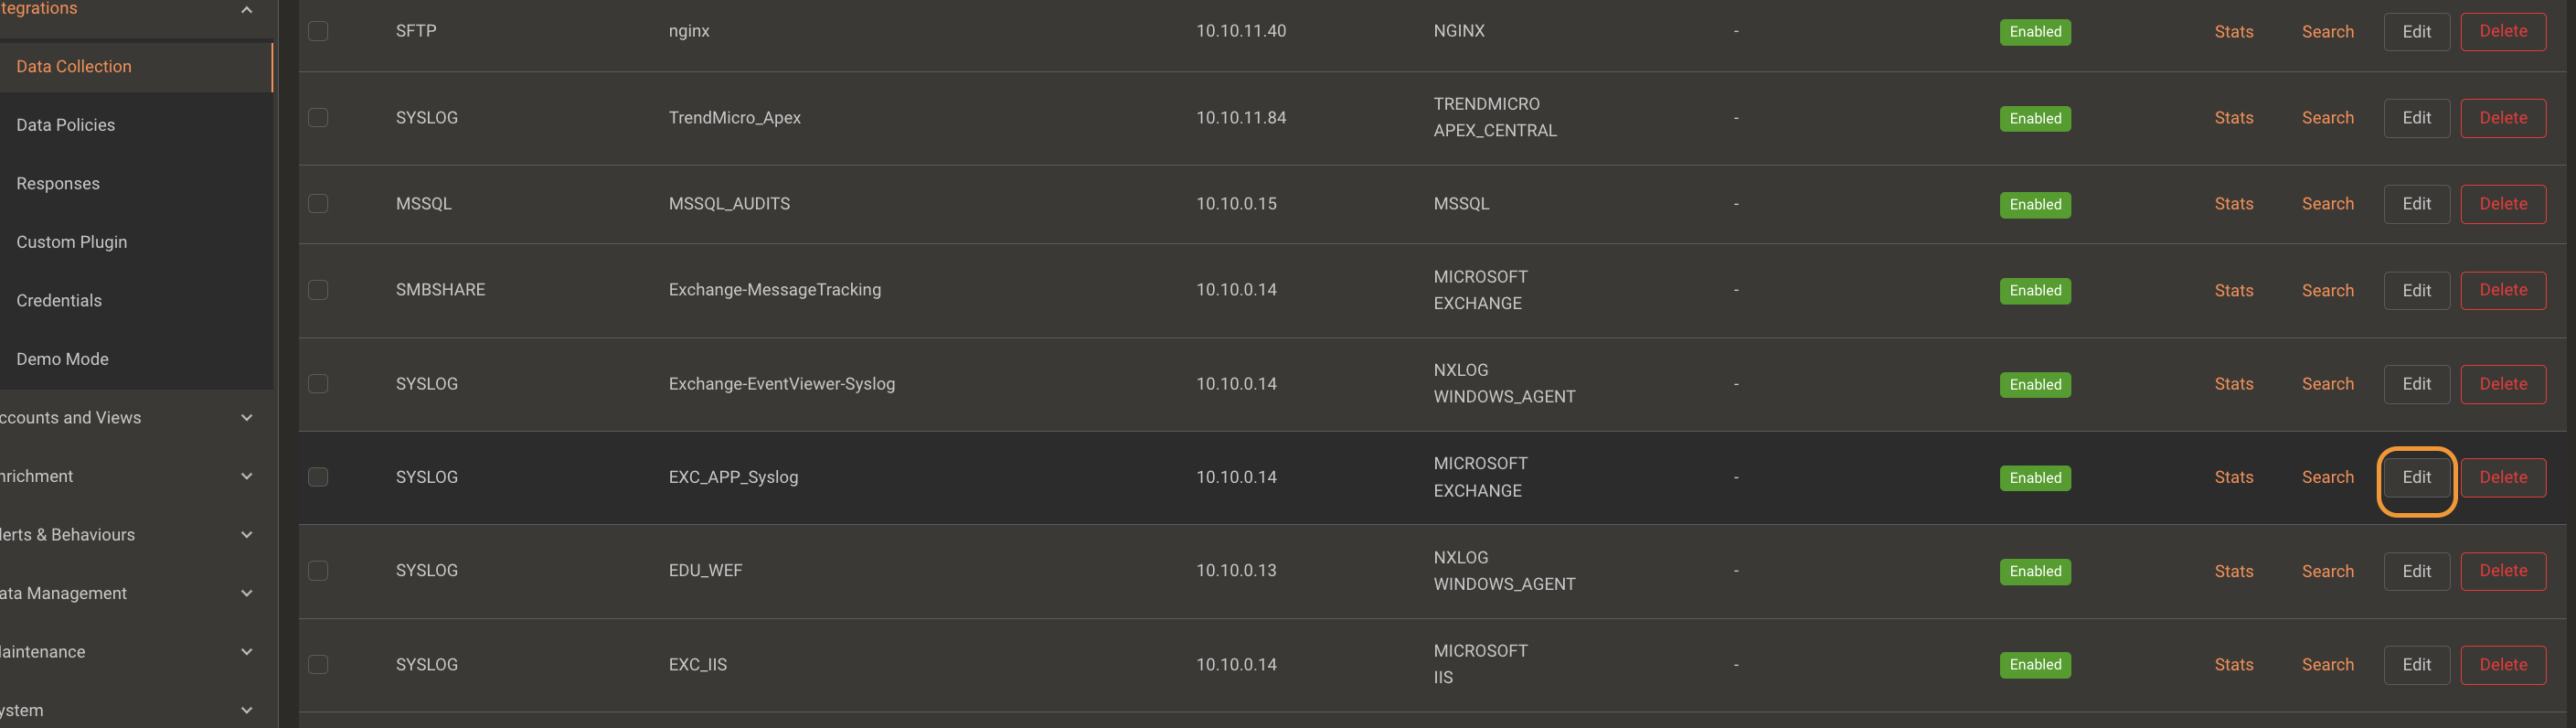Collapse the Integrations section chevron
Image resolution: width=2576 pixels, height=728 pixels.
click(x=247, y=9)
